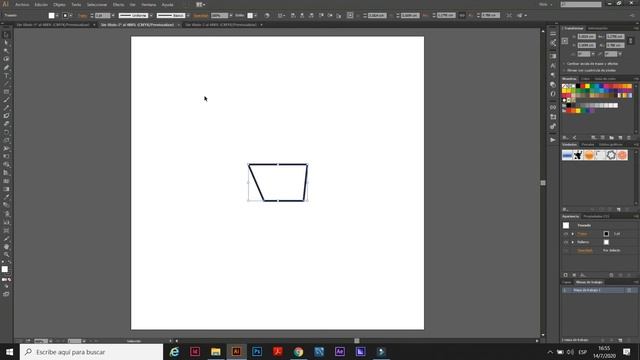Select the Direct Selection tool
The image size is (640, 360).
pos(6,43)
